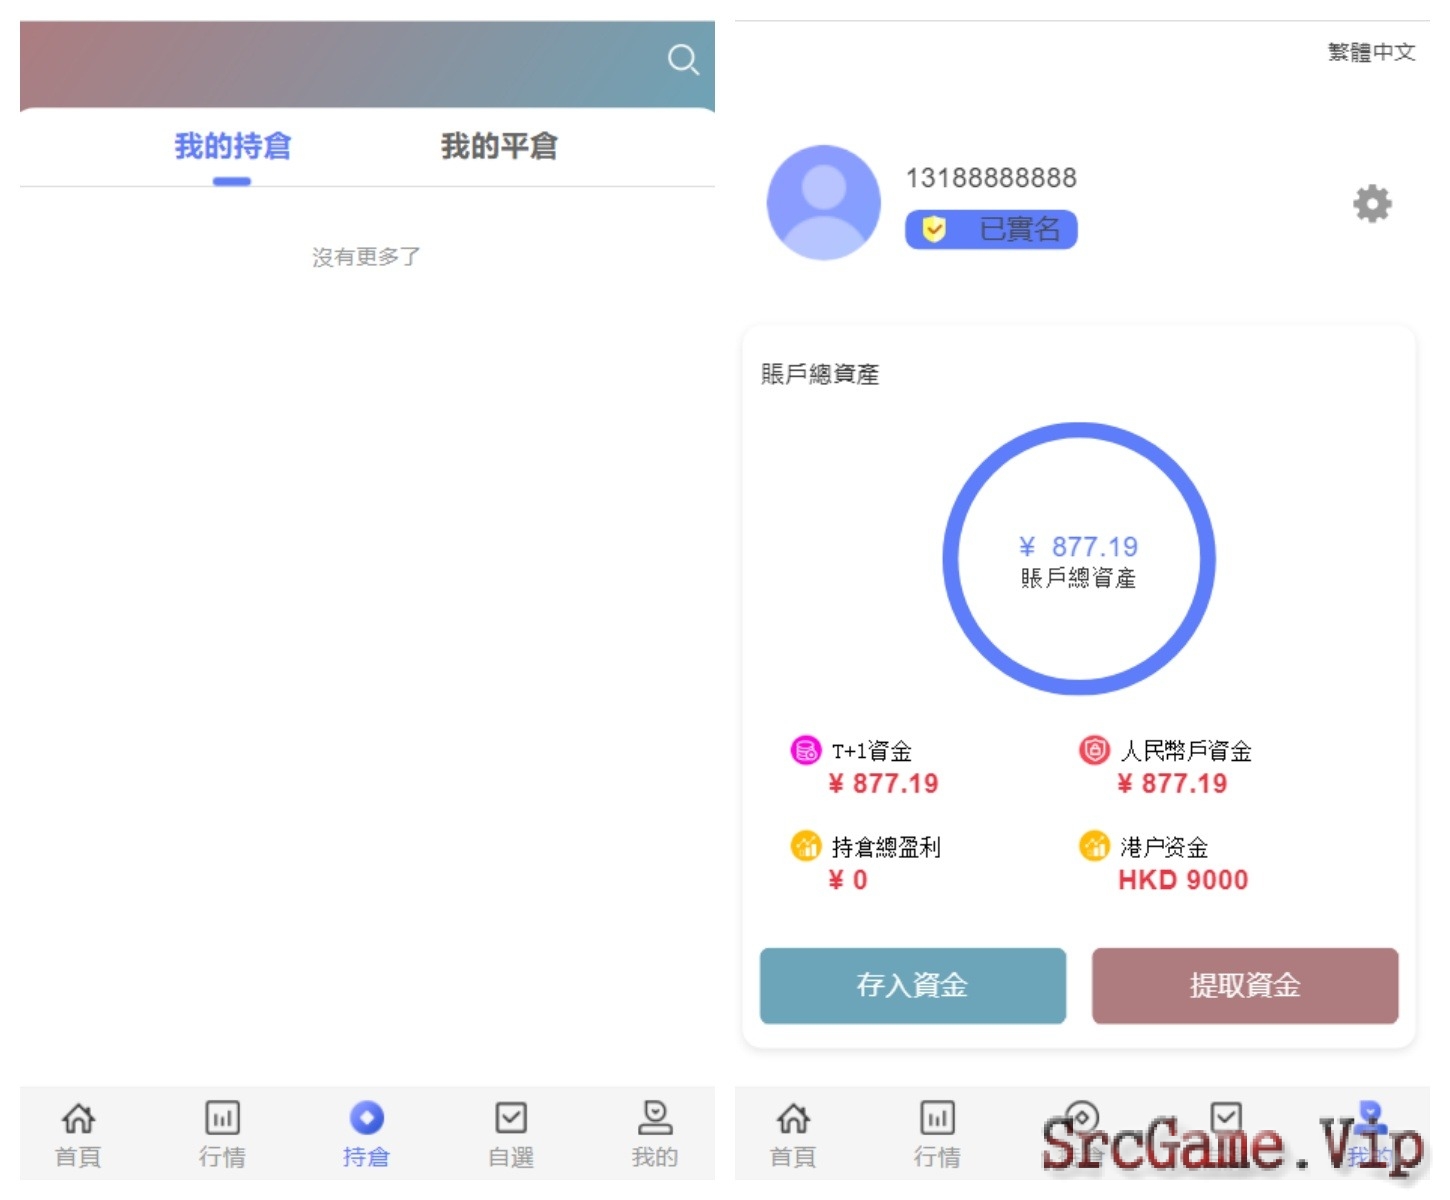Open 行情 icon in right bottom bar
Viewport: 1450px width, 1200px height.
[x=937, y=1117]
